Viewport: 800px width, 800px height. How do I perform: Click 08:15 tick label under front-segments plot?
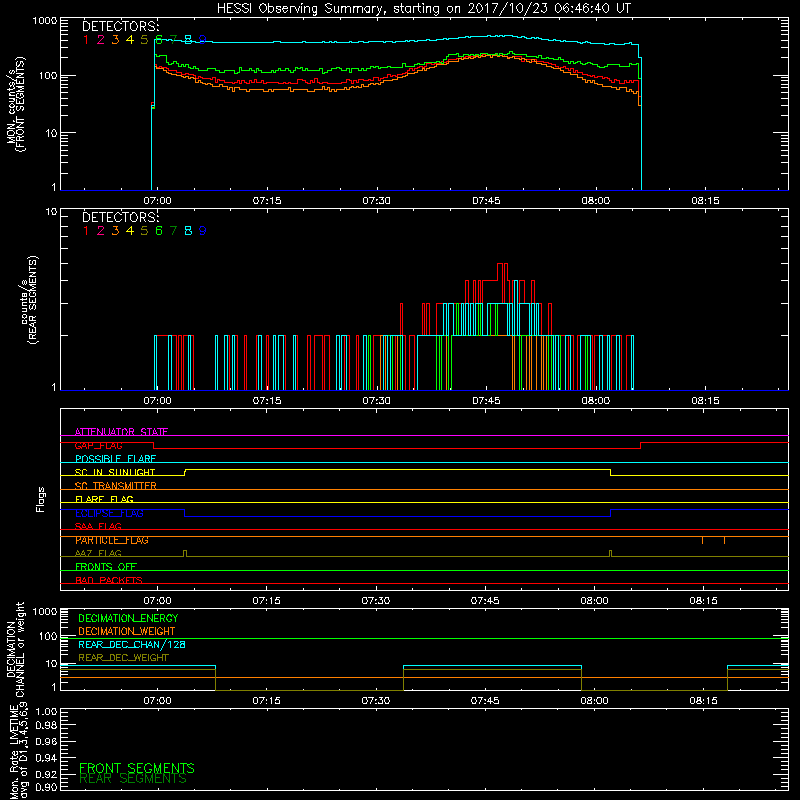click(705, 201)
